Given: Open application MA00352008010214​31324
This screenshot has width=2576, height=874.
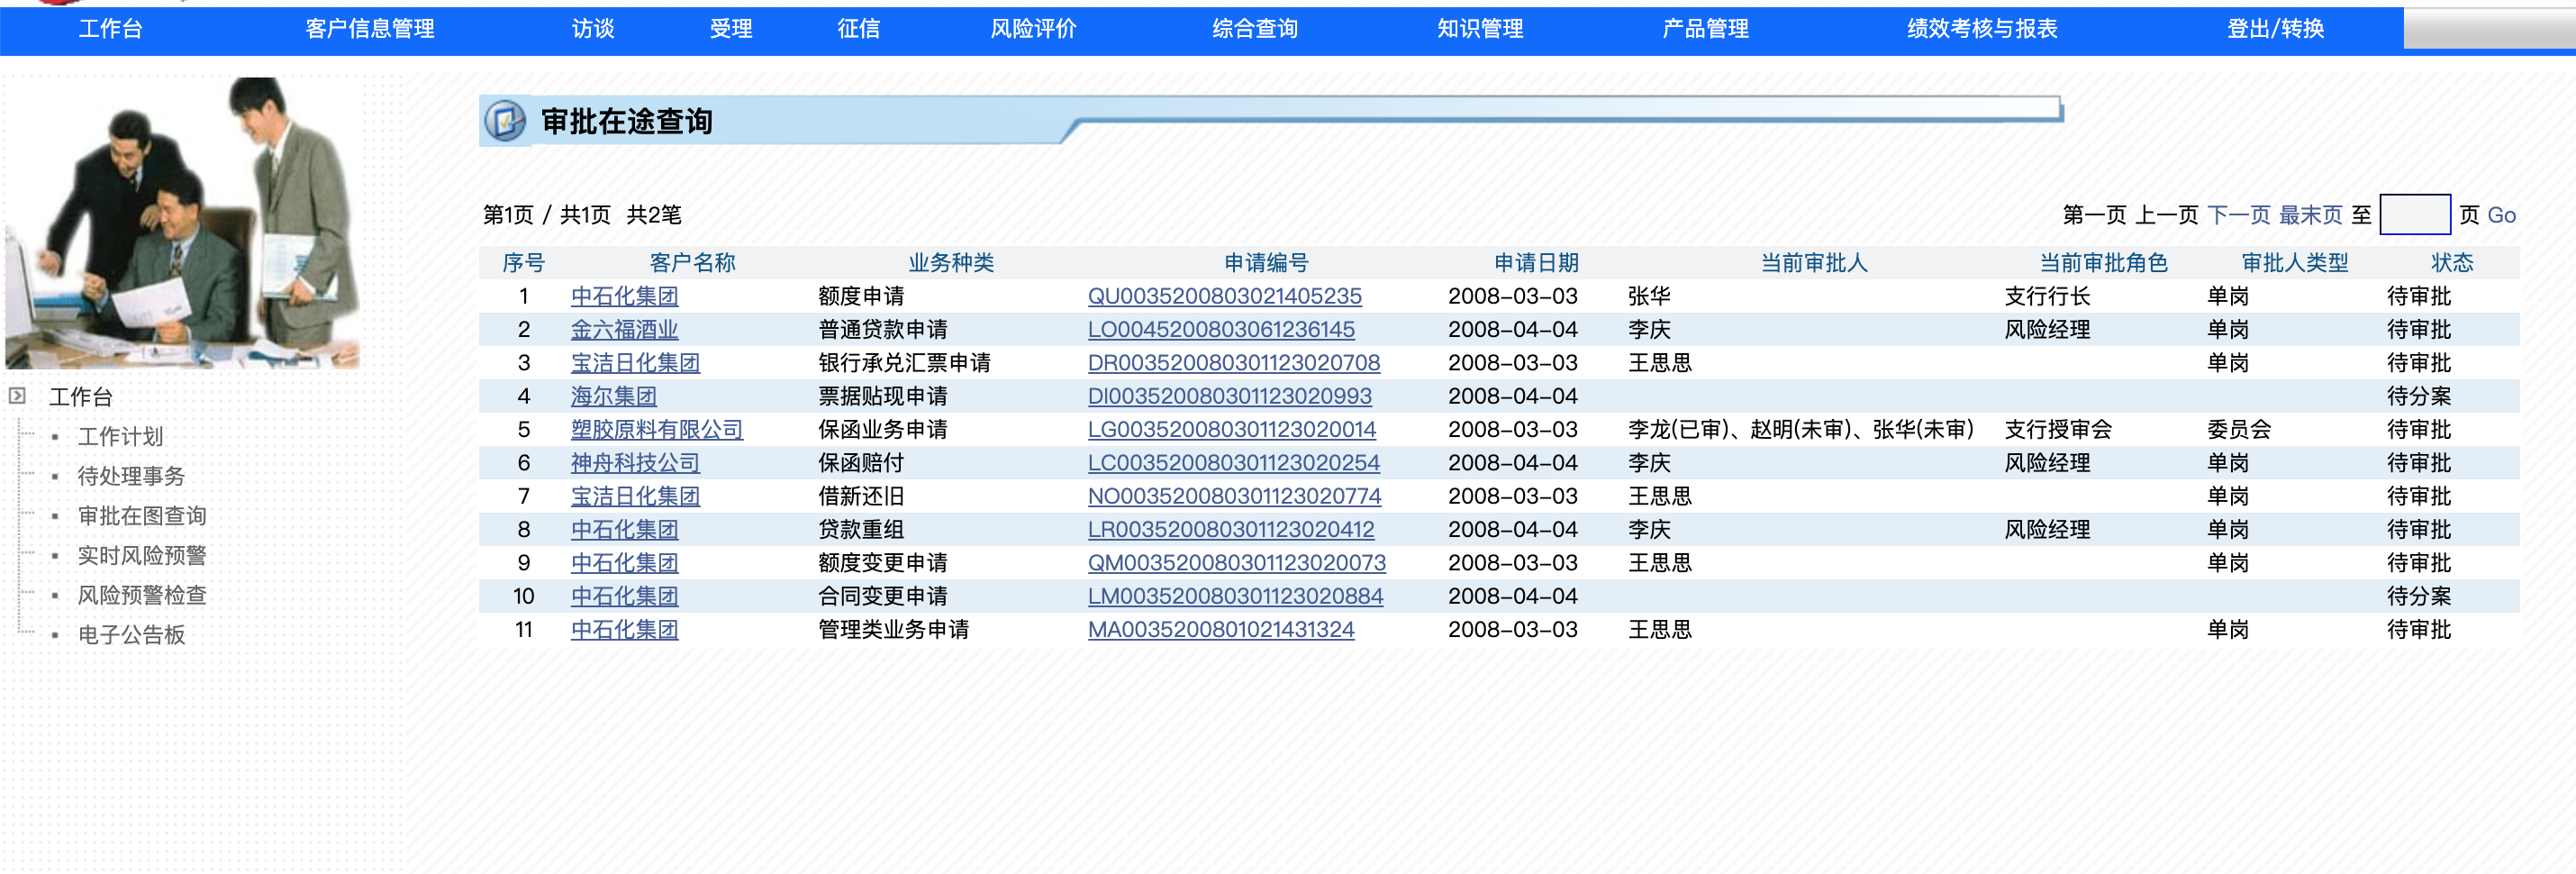Looking at the screenshot, I should pyautogui.click(x=1221, y=629).
